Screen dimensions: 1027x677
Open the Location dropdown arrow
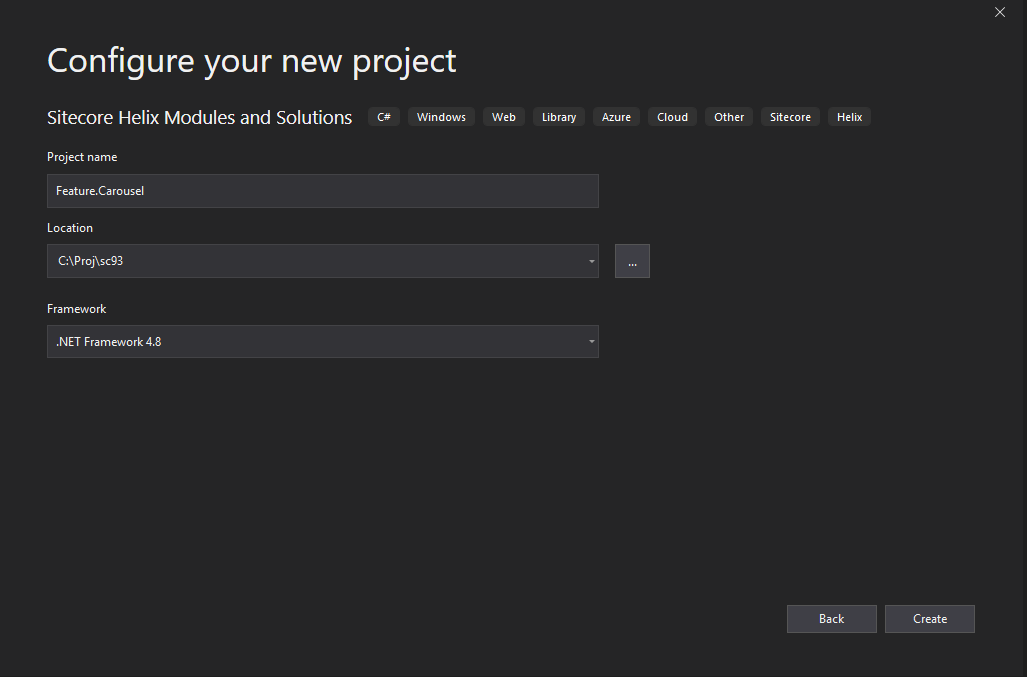[592, 261]
